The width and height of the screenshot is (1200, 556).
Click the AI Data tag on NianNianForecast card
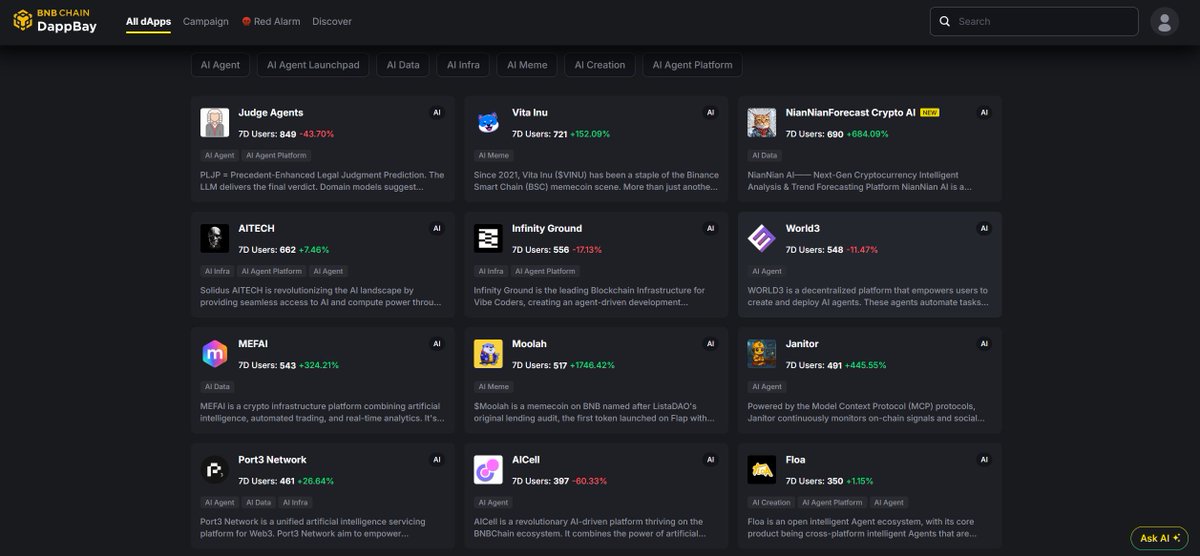click(767, 155)
